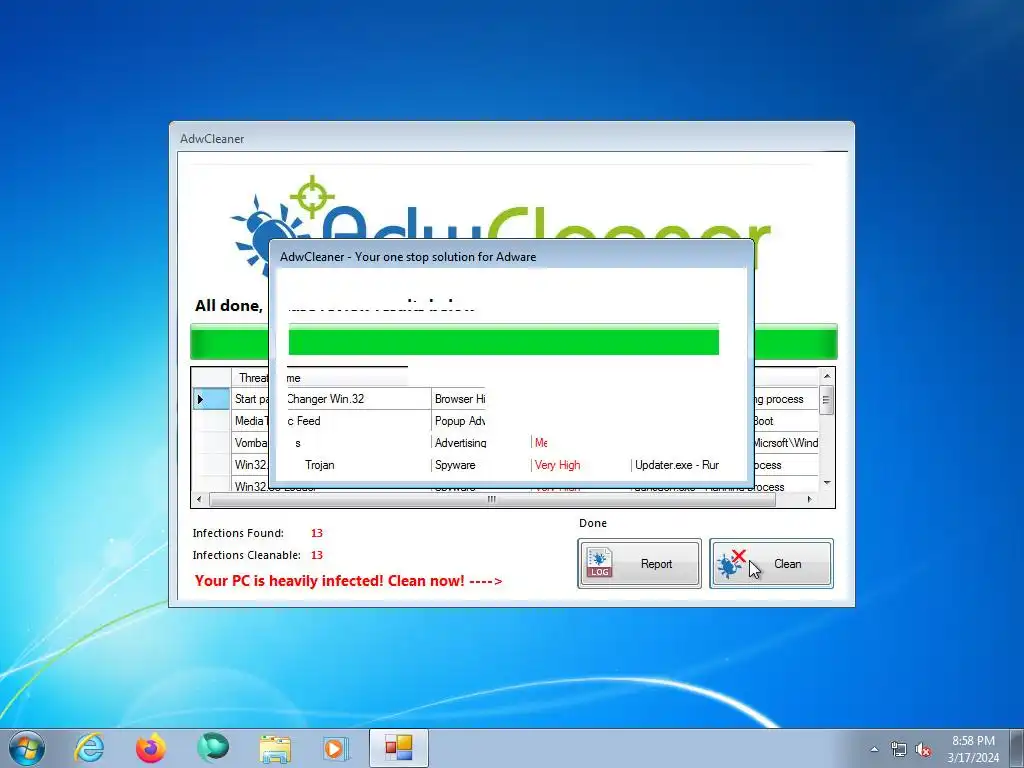Open the Report log button
The width and height of the screenshot is (1024, 768).
pos(639,564)
